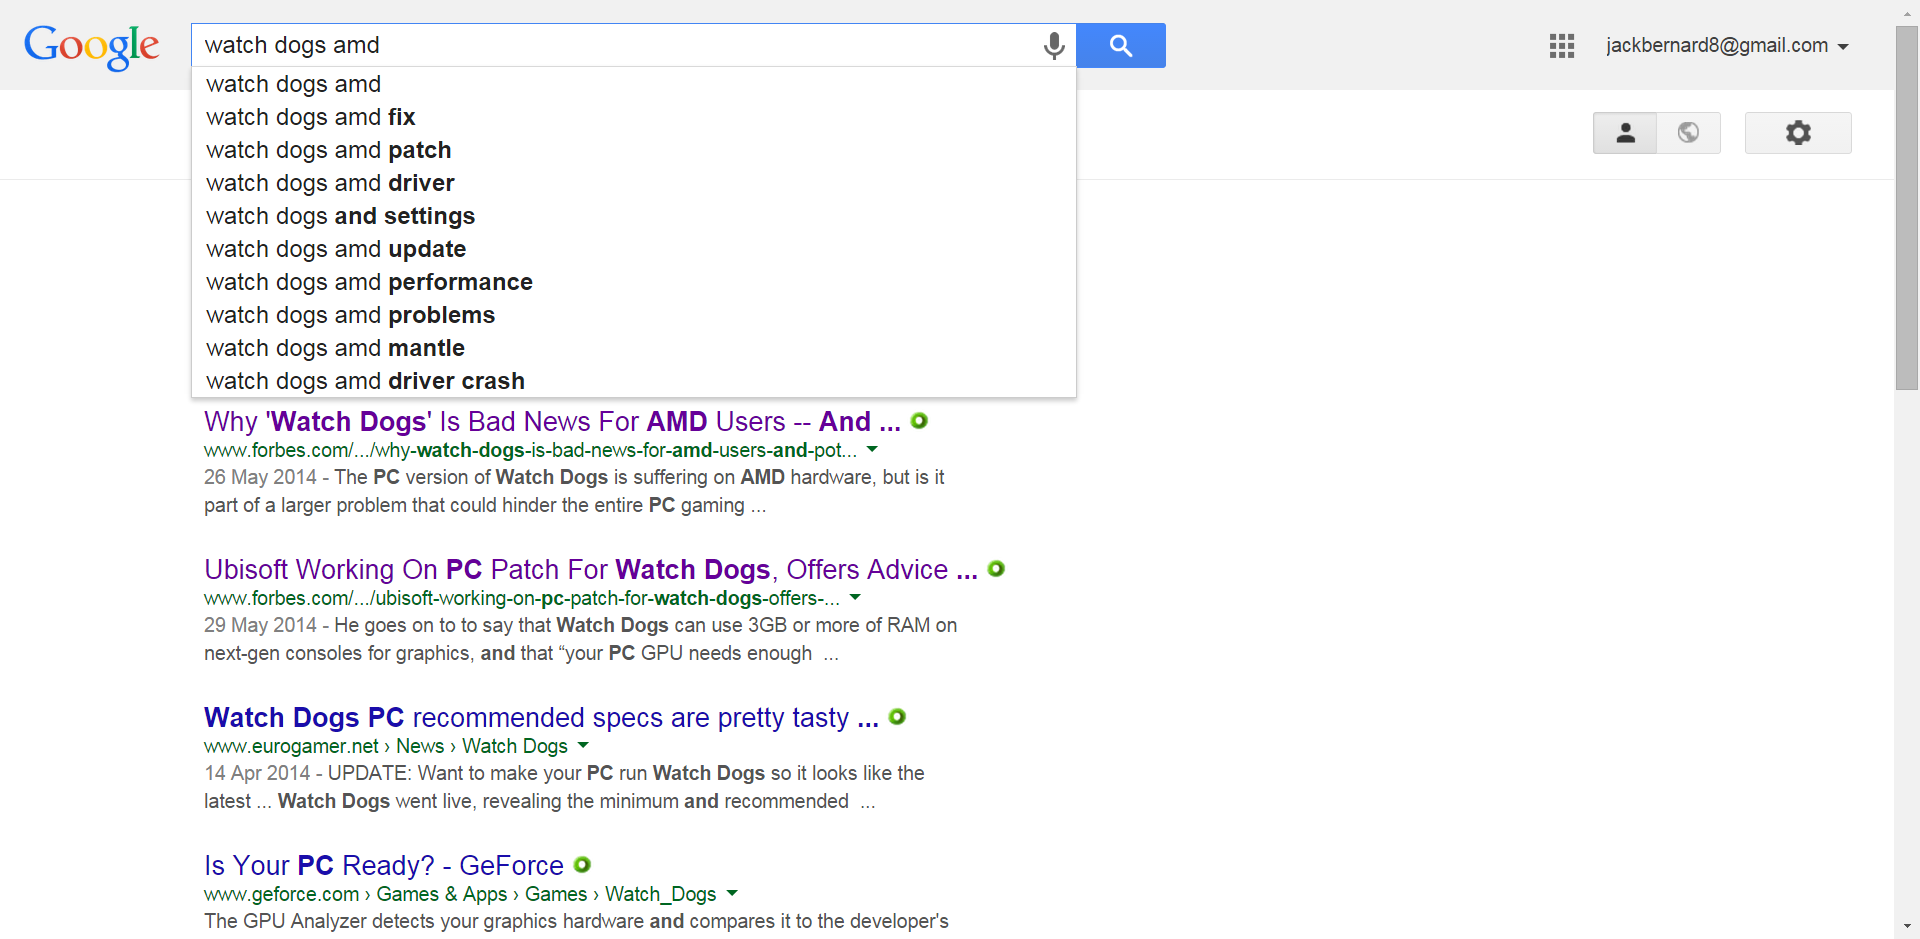
Task: Open search settings gear
Action: point(1798,133)
